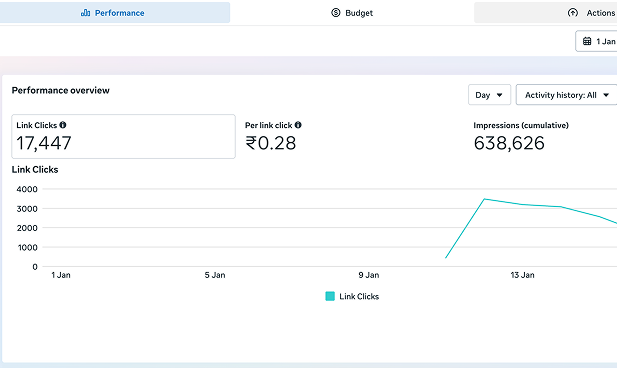
Task: Click the Budget dollar coin icon
Action: coord(336,13)
